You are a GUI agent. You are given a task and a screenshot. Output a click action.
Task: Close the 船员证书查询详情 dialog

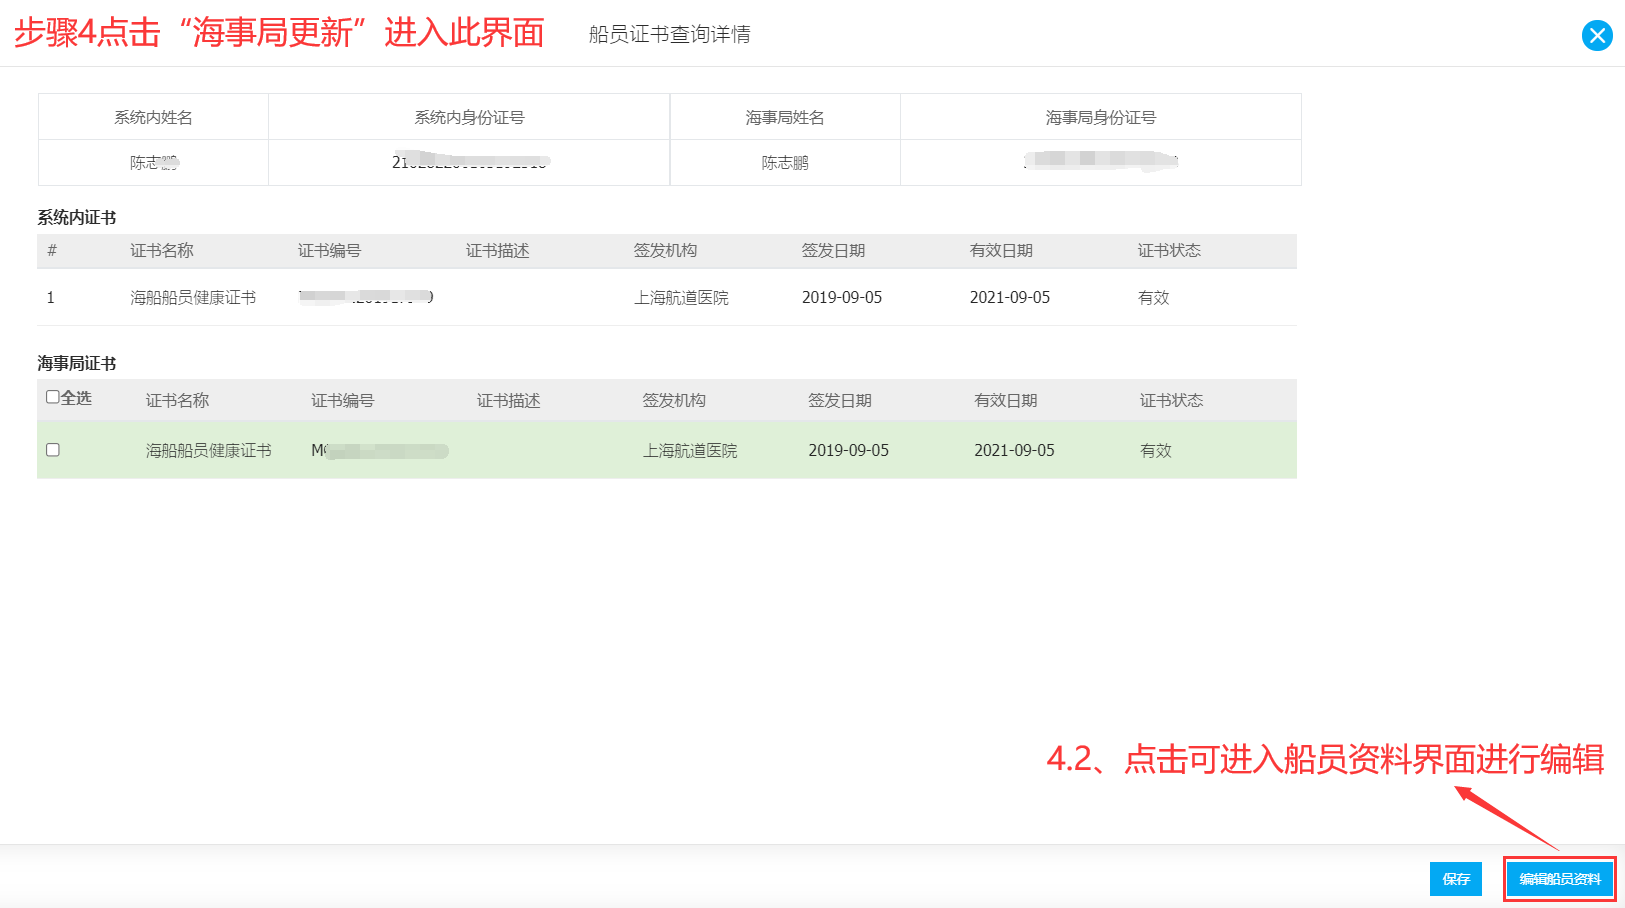click(x=1597, y=36)
